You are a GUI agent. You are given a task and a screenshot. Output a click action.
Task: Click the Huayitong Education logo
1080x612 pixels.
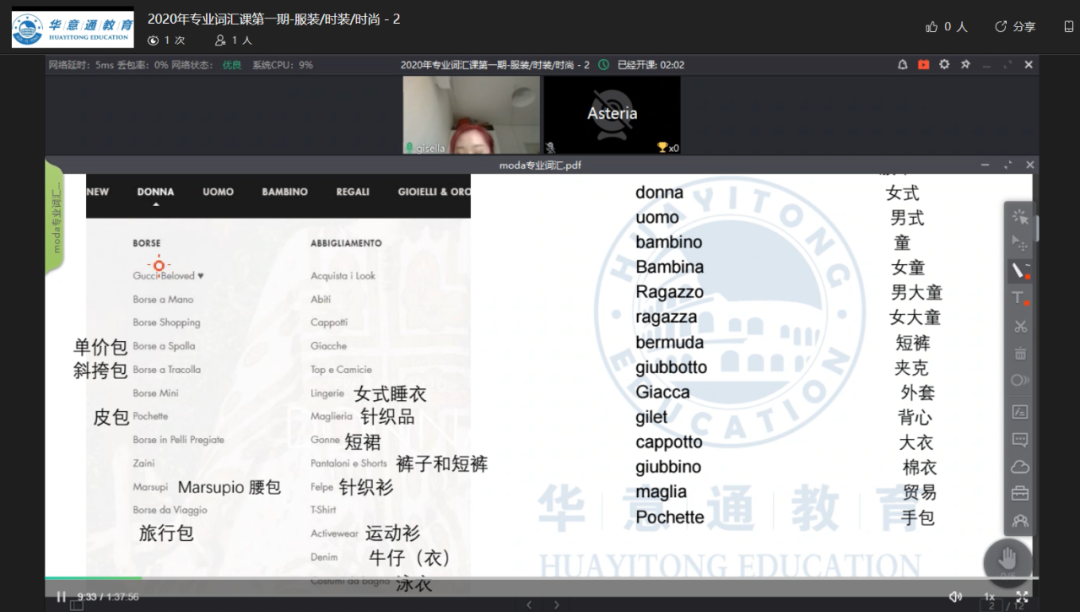72,28
